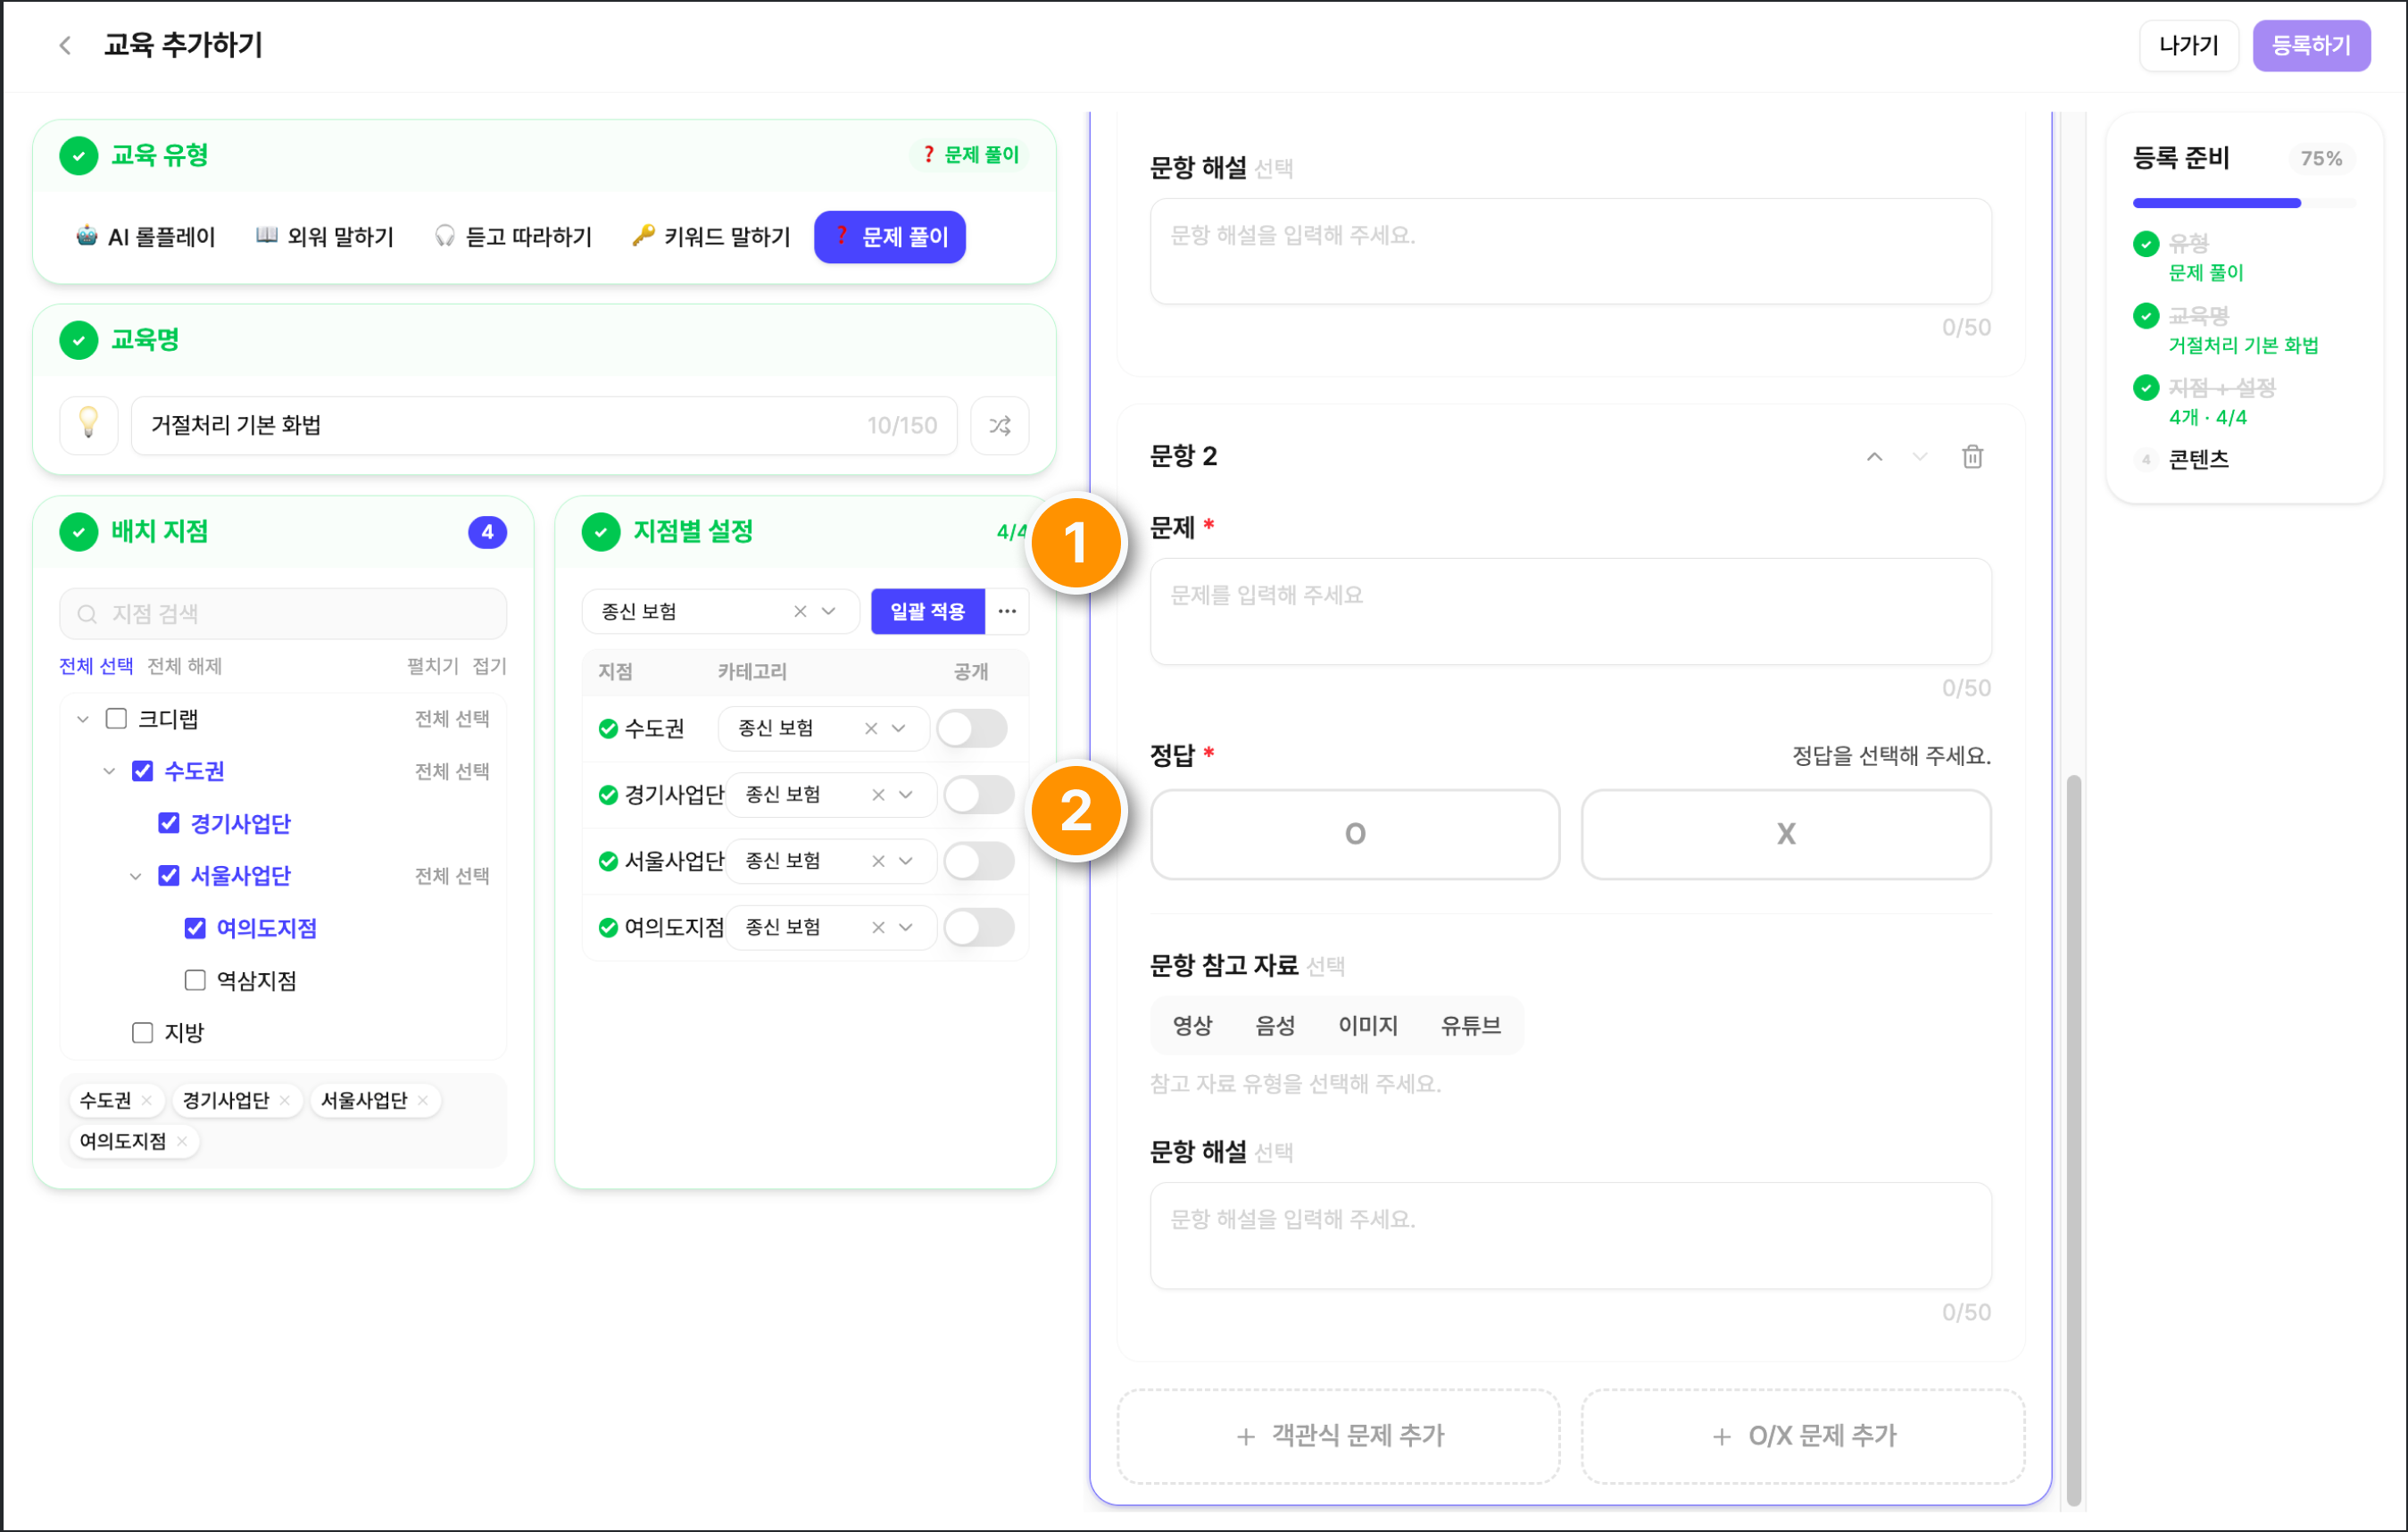Remove the 여의도지점 tag chip
The image size is (2408, 1532).
pos(182,1141)
